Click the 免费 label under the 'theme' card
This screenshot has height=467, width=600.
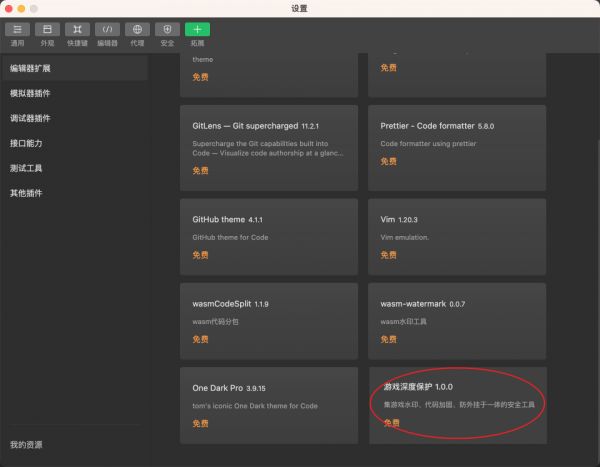point(200,77)
